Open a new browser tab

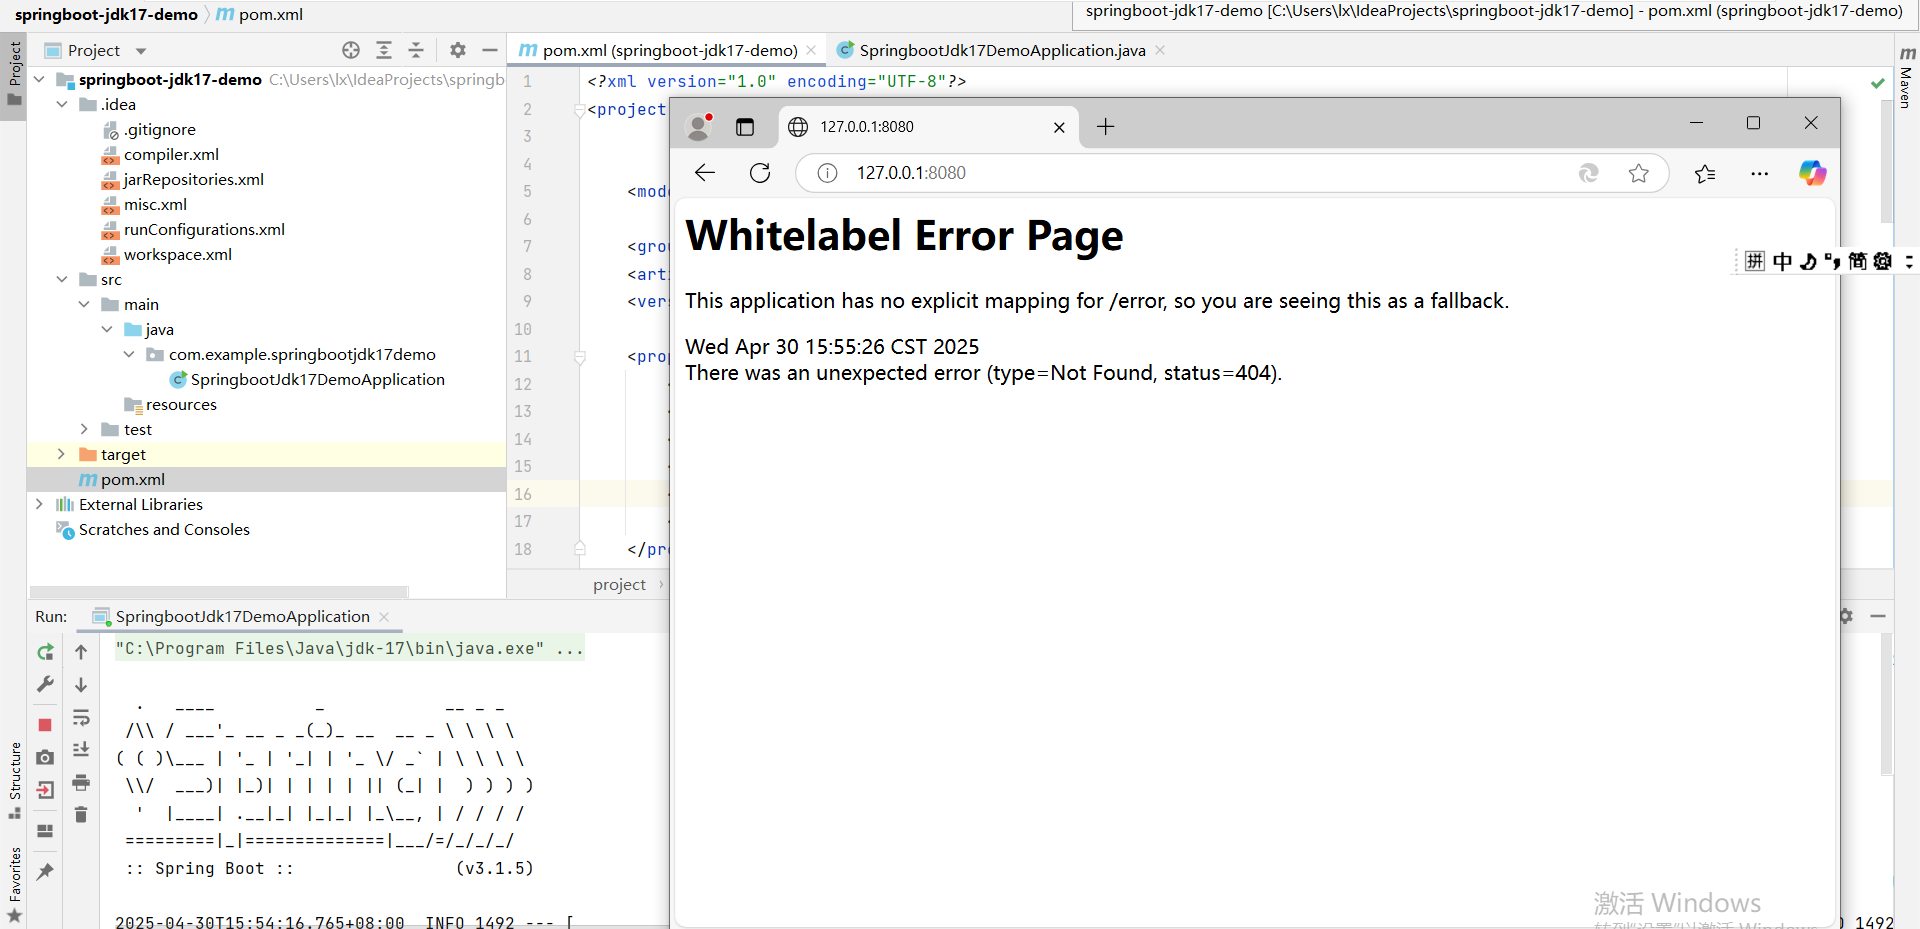[x=1105, y=127]
